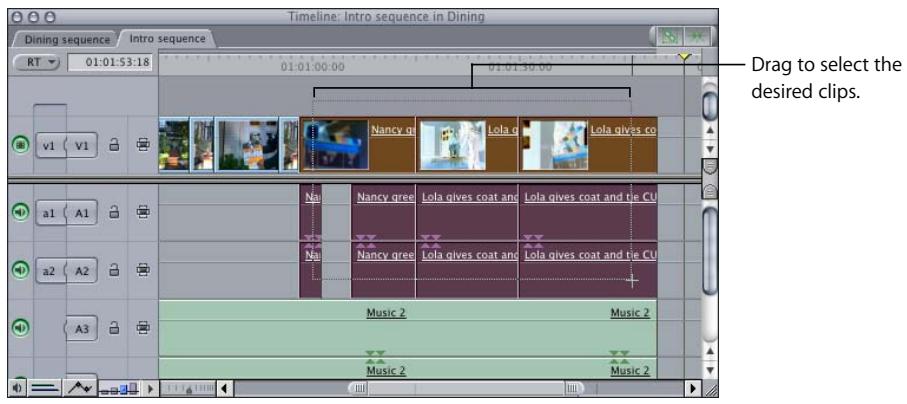Click the right handle of the zoom scroll bar
Viewport: 907px width, 404px height.
(573, 388)
